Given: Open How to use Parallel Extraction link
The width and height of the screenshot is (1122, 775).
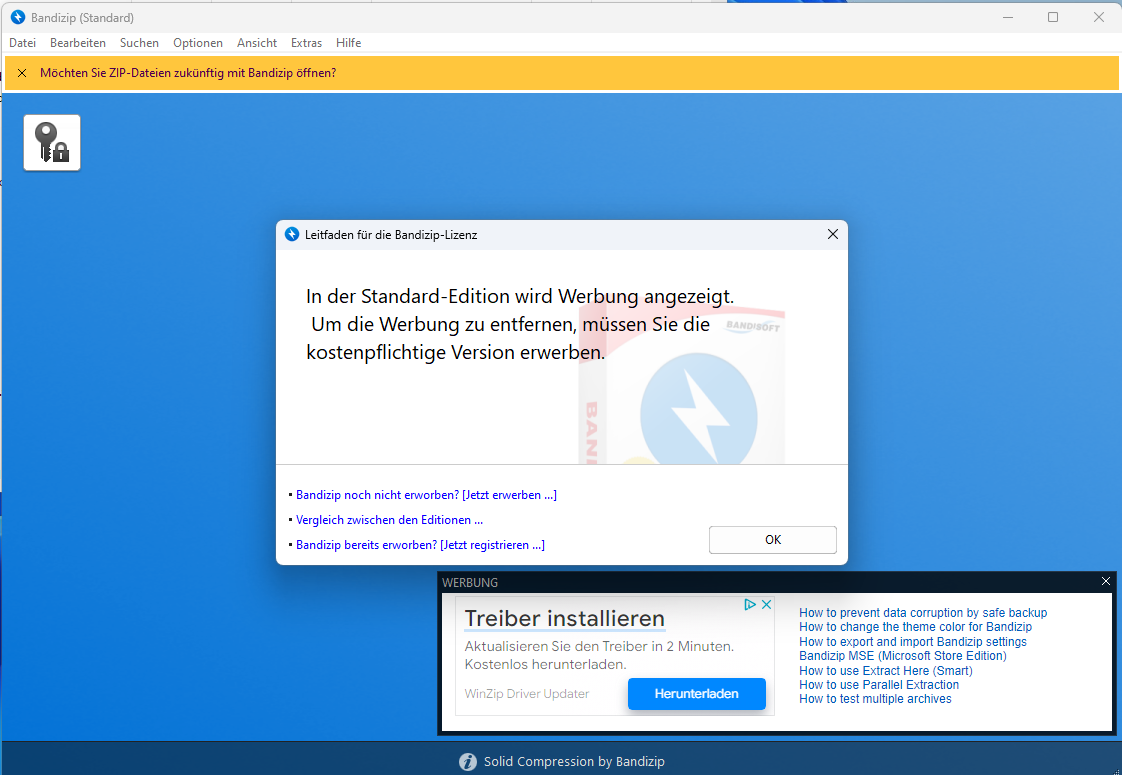Looking at the screenshot, I should point(879,685).
